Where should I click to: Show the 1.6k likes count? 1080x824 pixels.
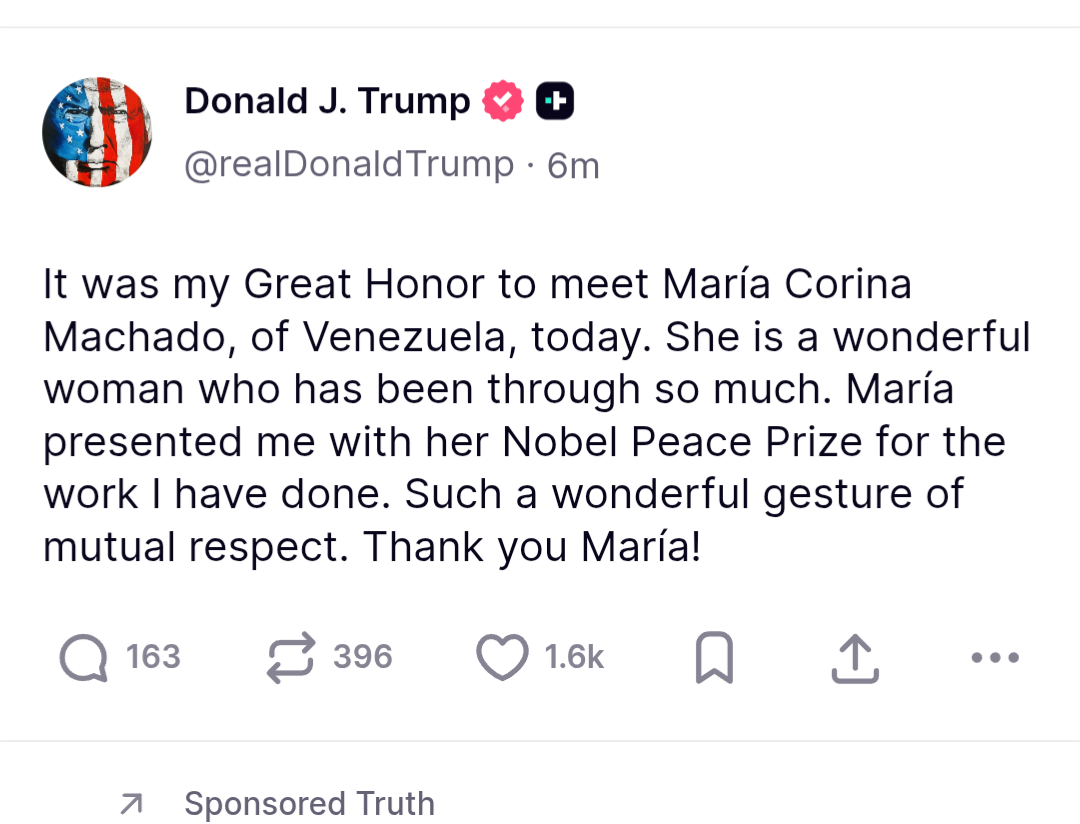575,657
